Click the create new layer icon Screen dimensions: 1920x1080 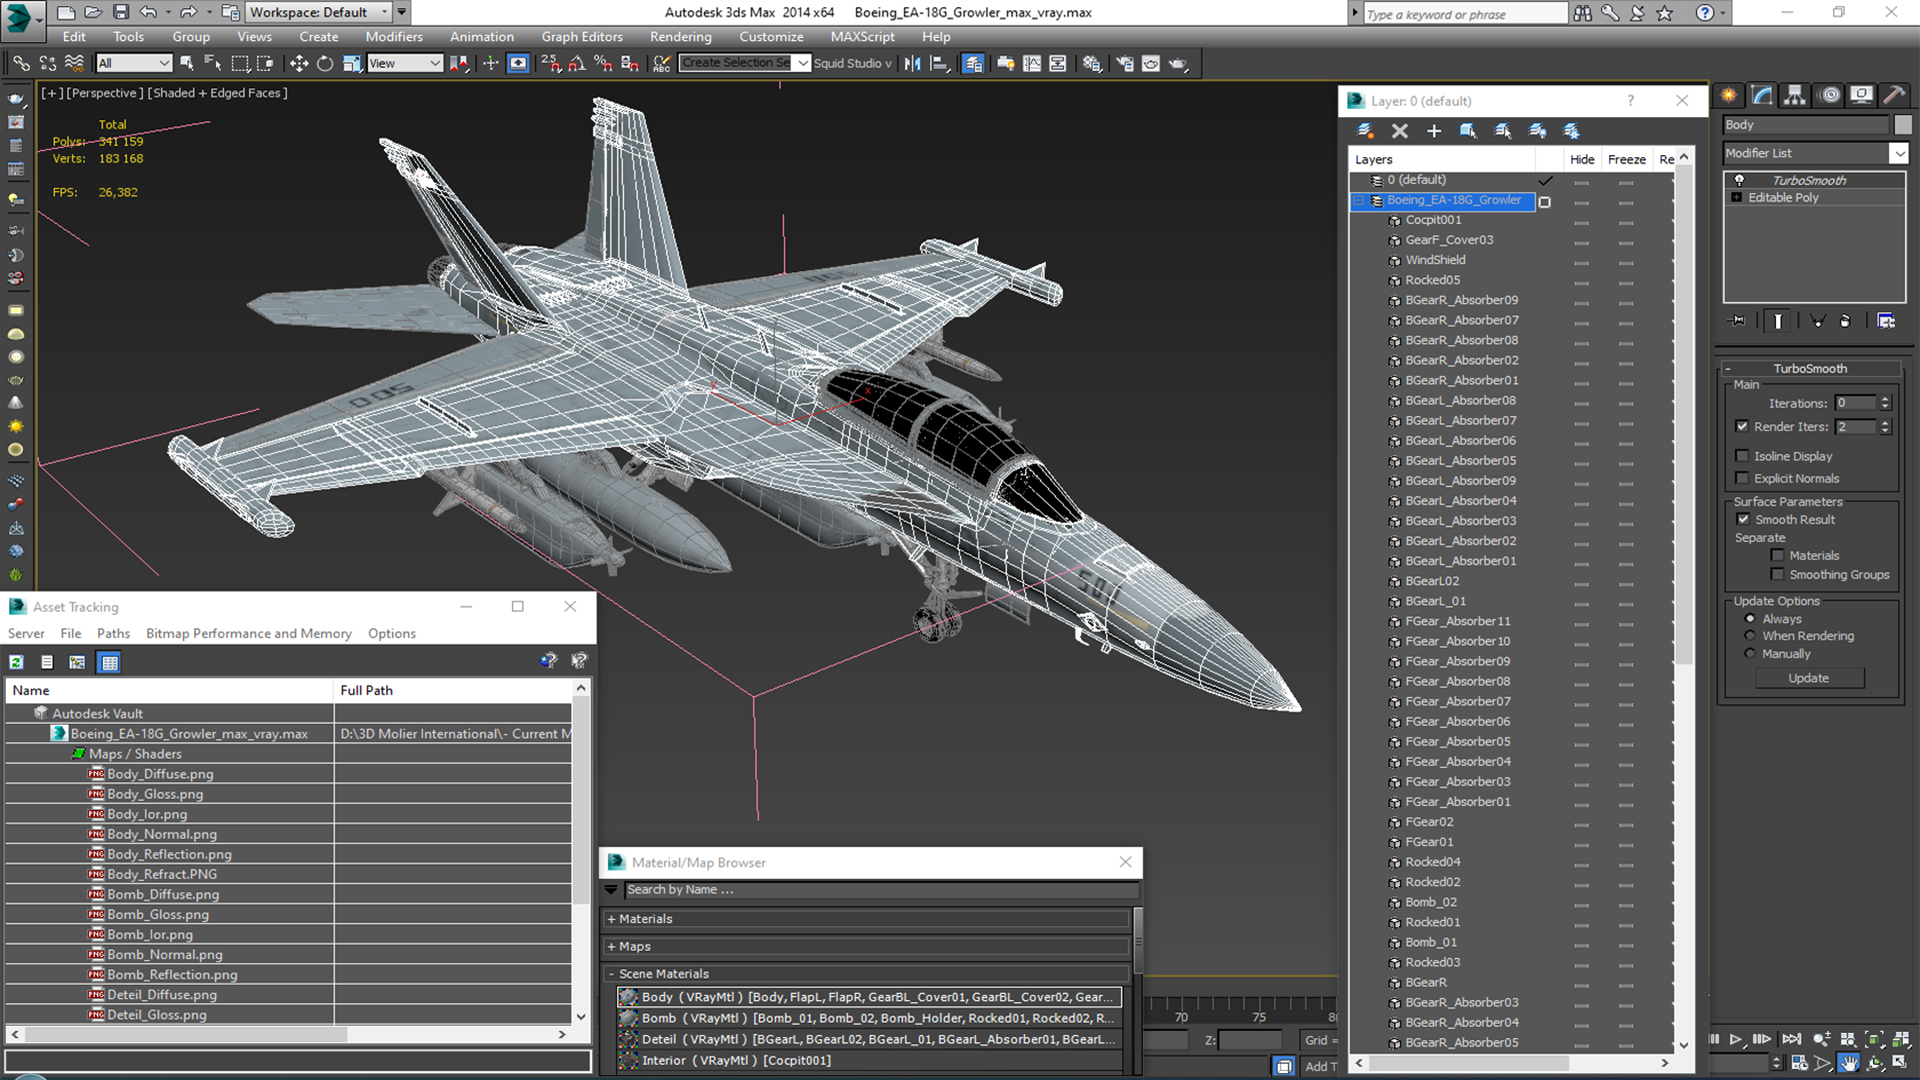[1365, 131]
